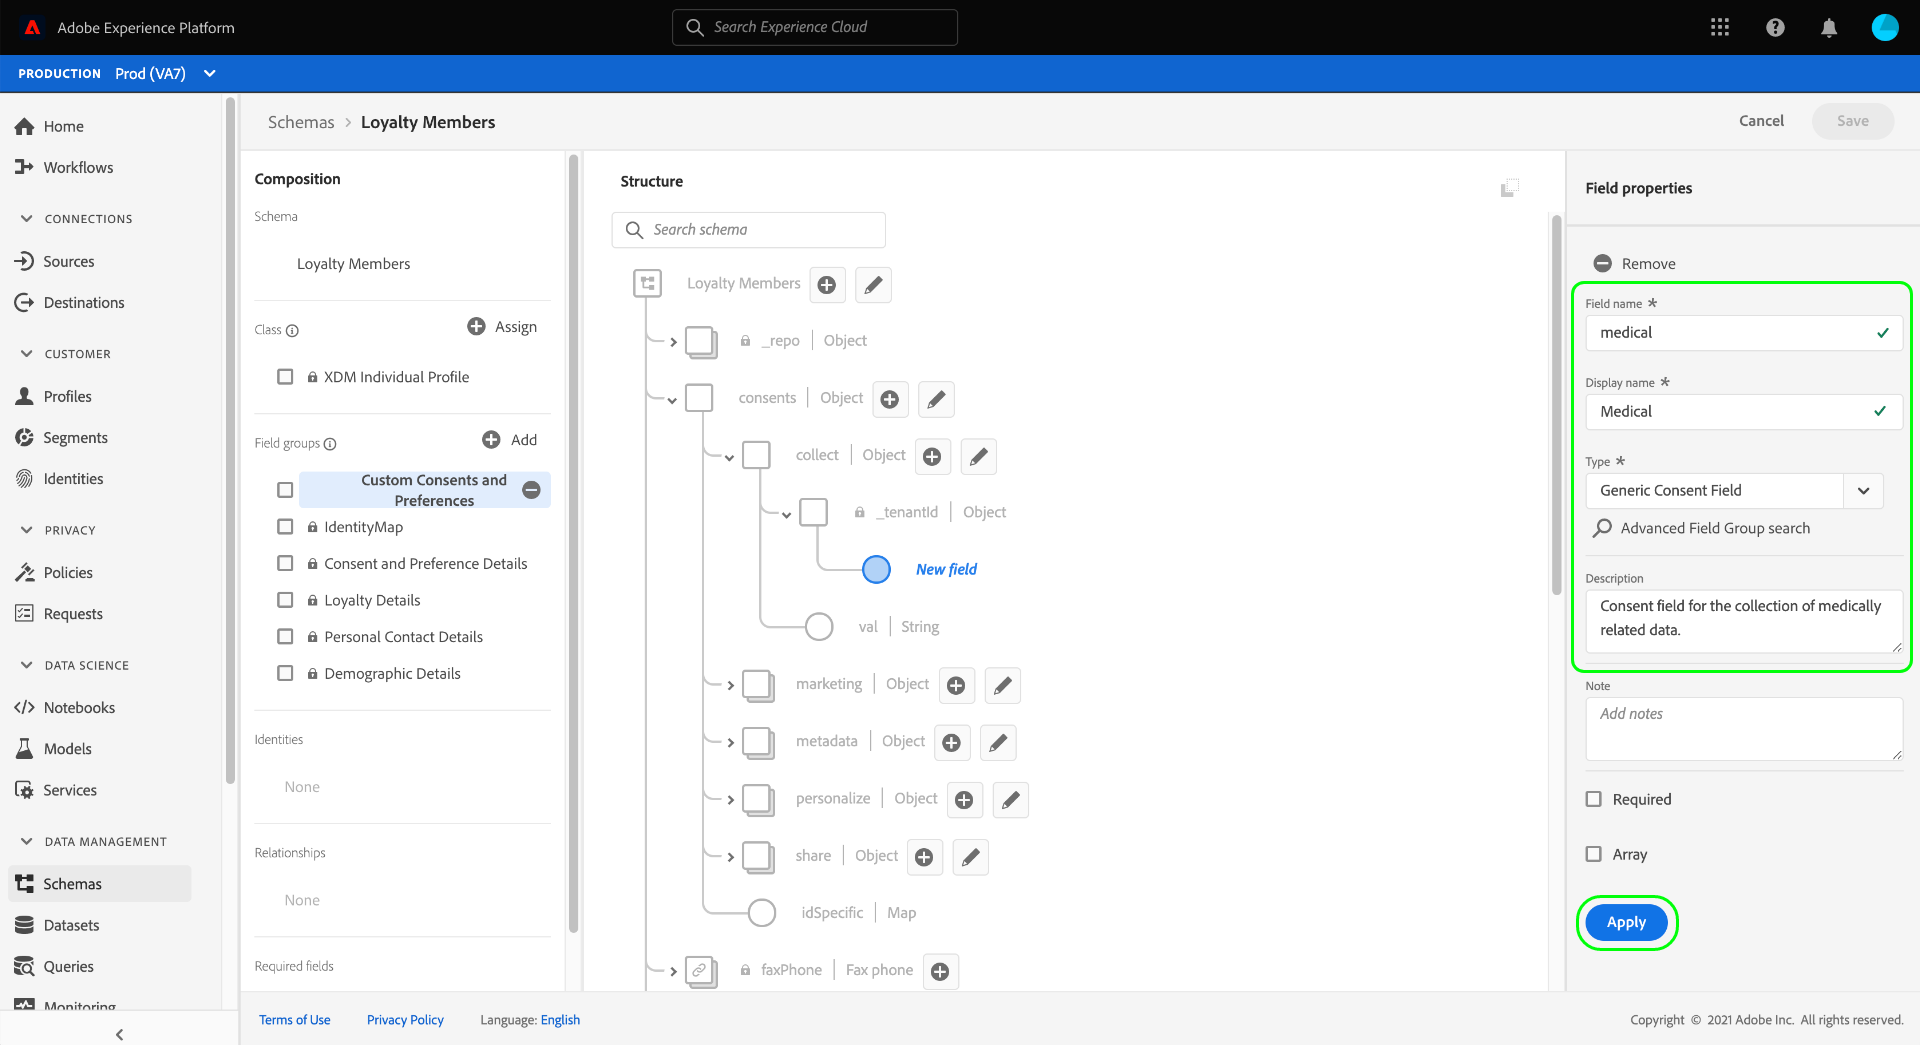Expand the metadata object node
This screenshot has height=1045, width=1920.
(x=731, y=743)
